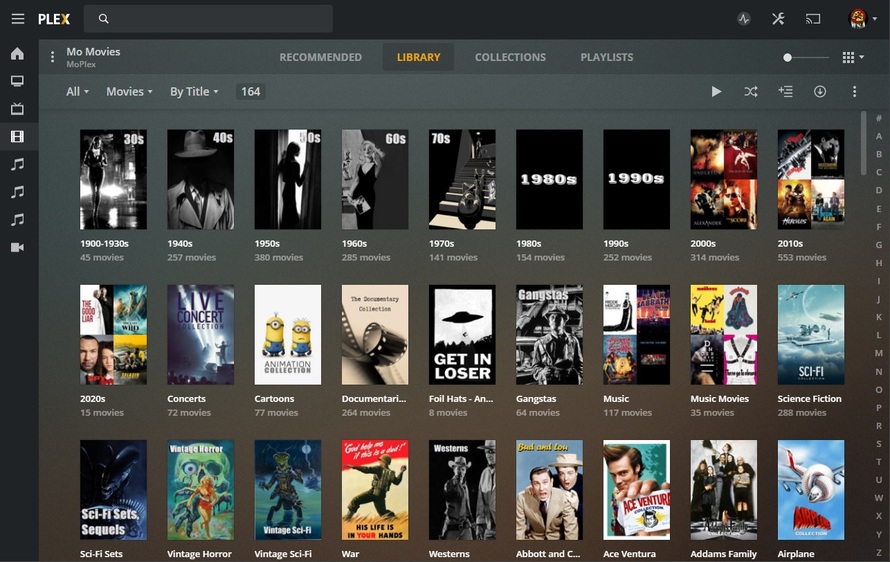890x562 pixels.
Task: Switch to the Recommended tab
Action: pos(320,57)
